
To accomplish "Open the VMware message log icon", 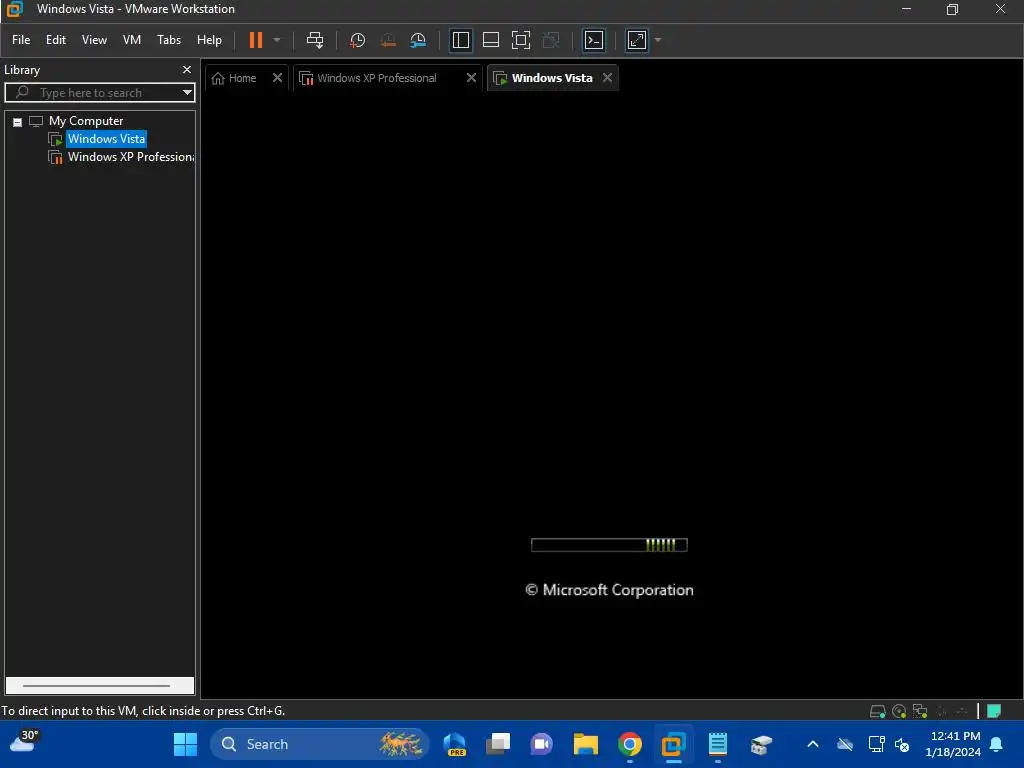I will pos(994,711).
